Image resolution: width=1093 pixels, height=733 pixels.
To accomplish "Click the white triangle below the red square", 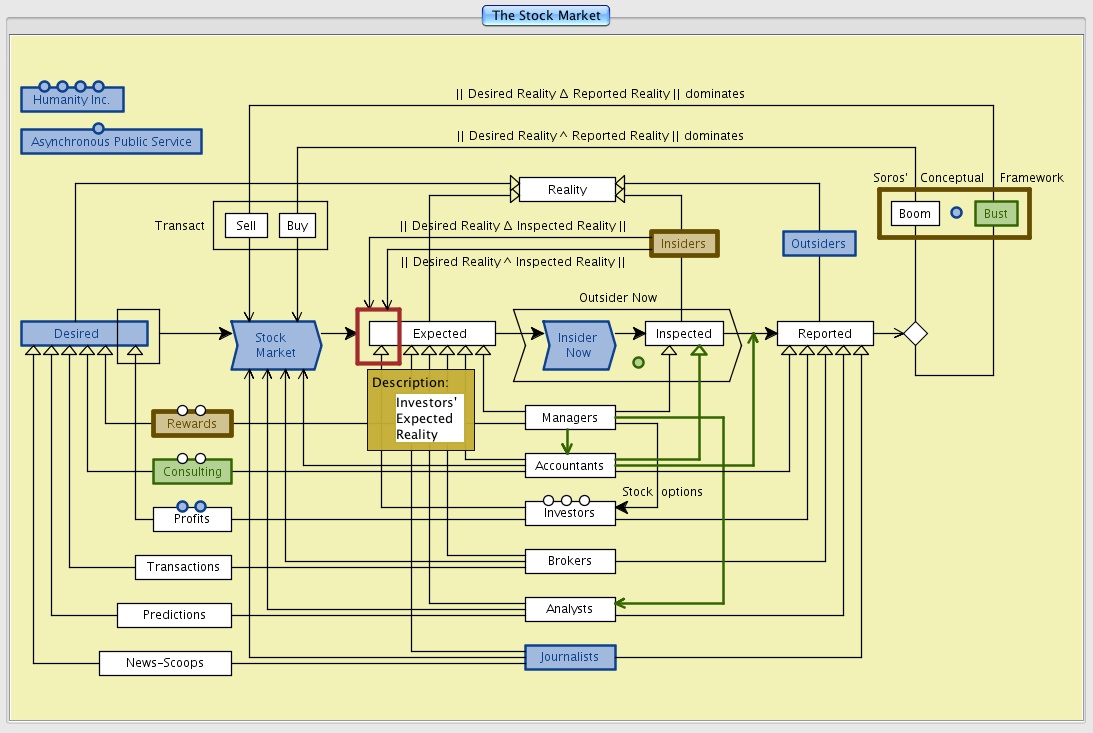I will [380, 350].
